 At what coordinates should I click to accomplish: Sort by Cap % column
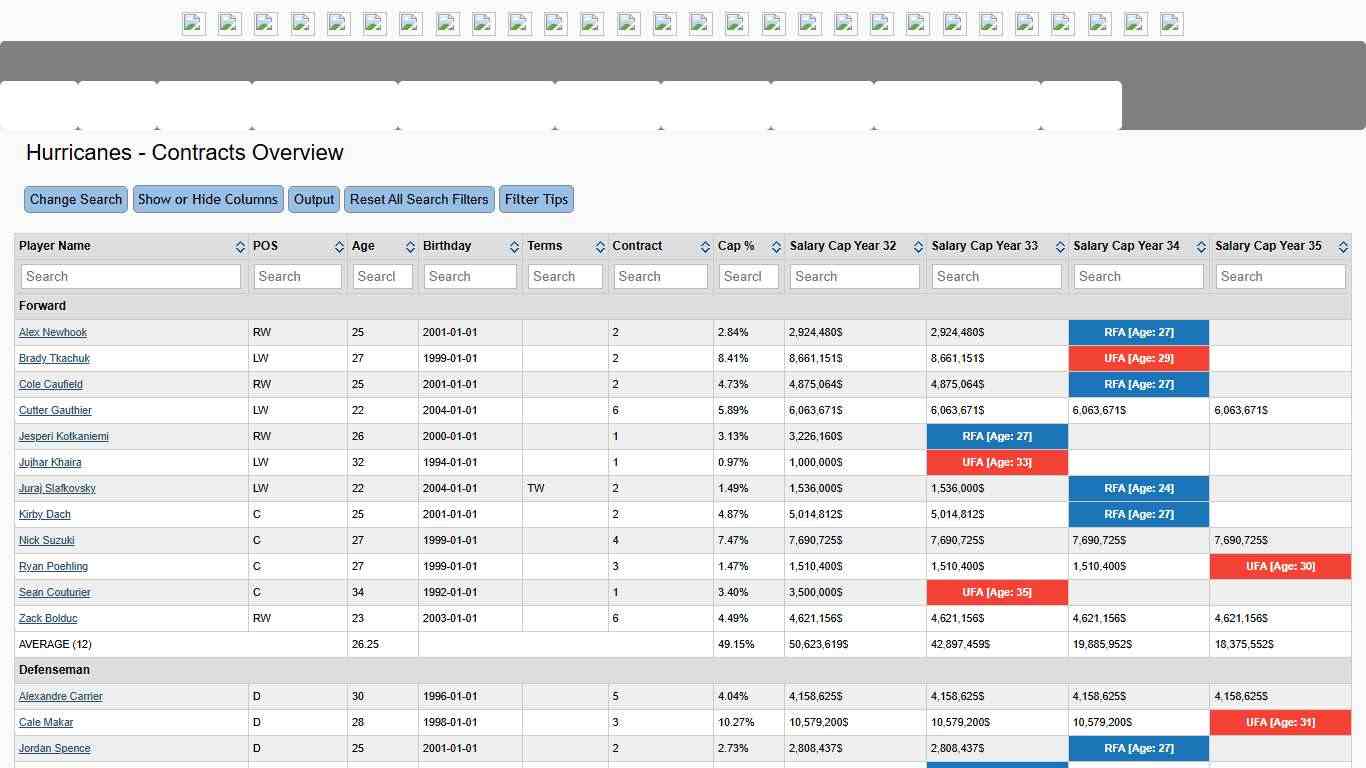[776, 247]
